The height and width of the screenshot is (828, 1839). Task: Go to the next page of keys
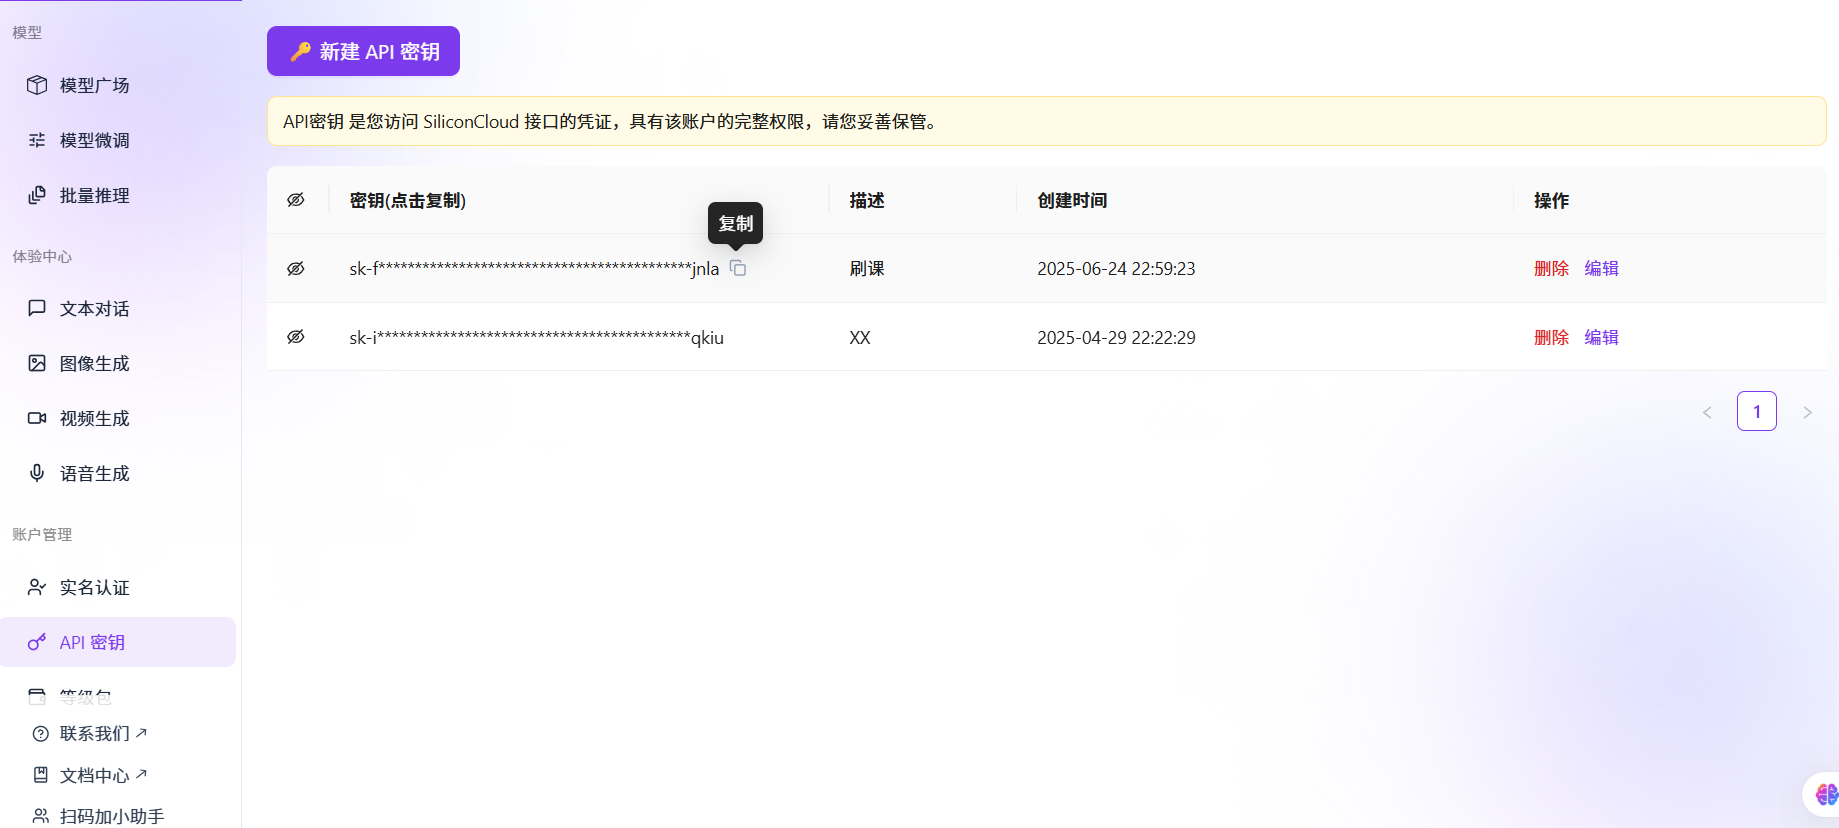pyautogui.click(x=1807, y=412)
